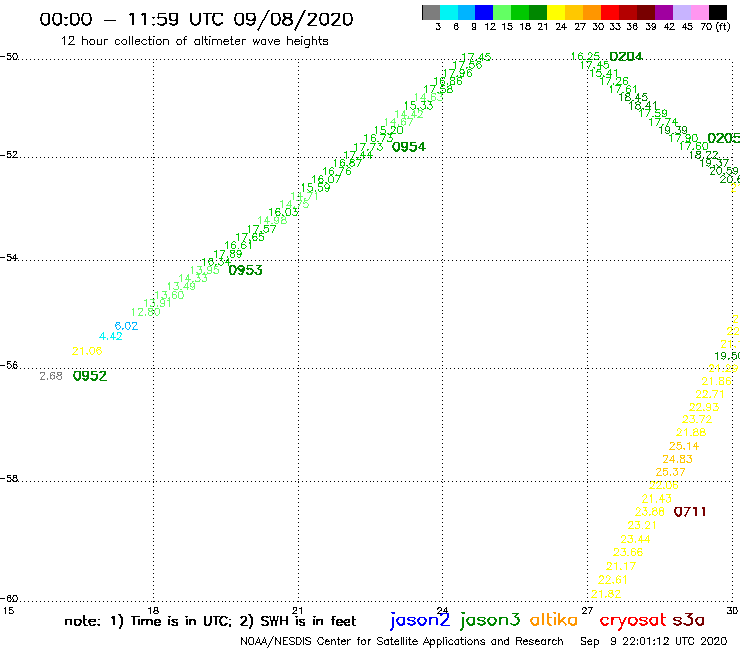Click the s3a satellite legend label

point(688,620)
